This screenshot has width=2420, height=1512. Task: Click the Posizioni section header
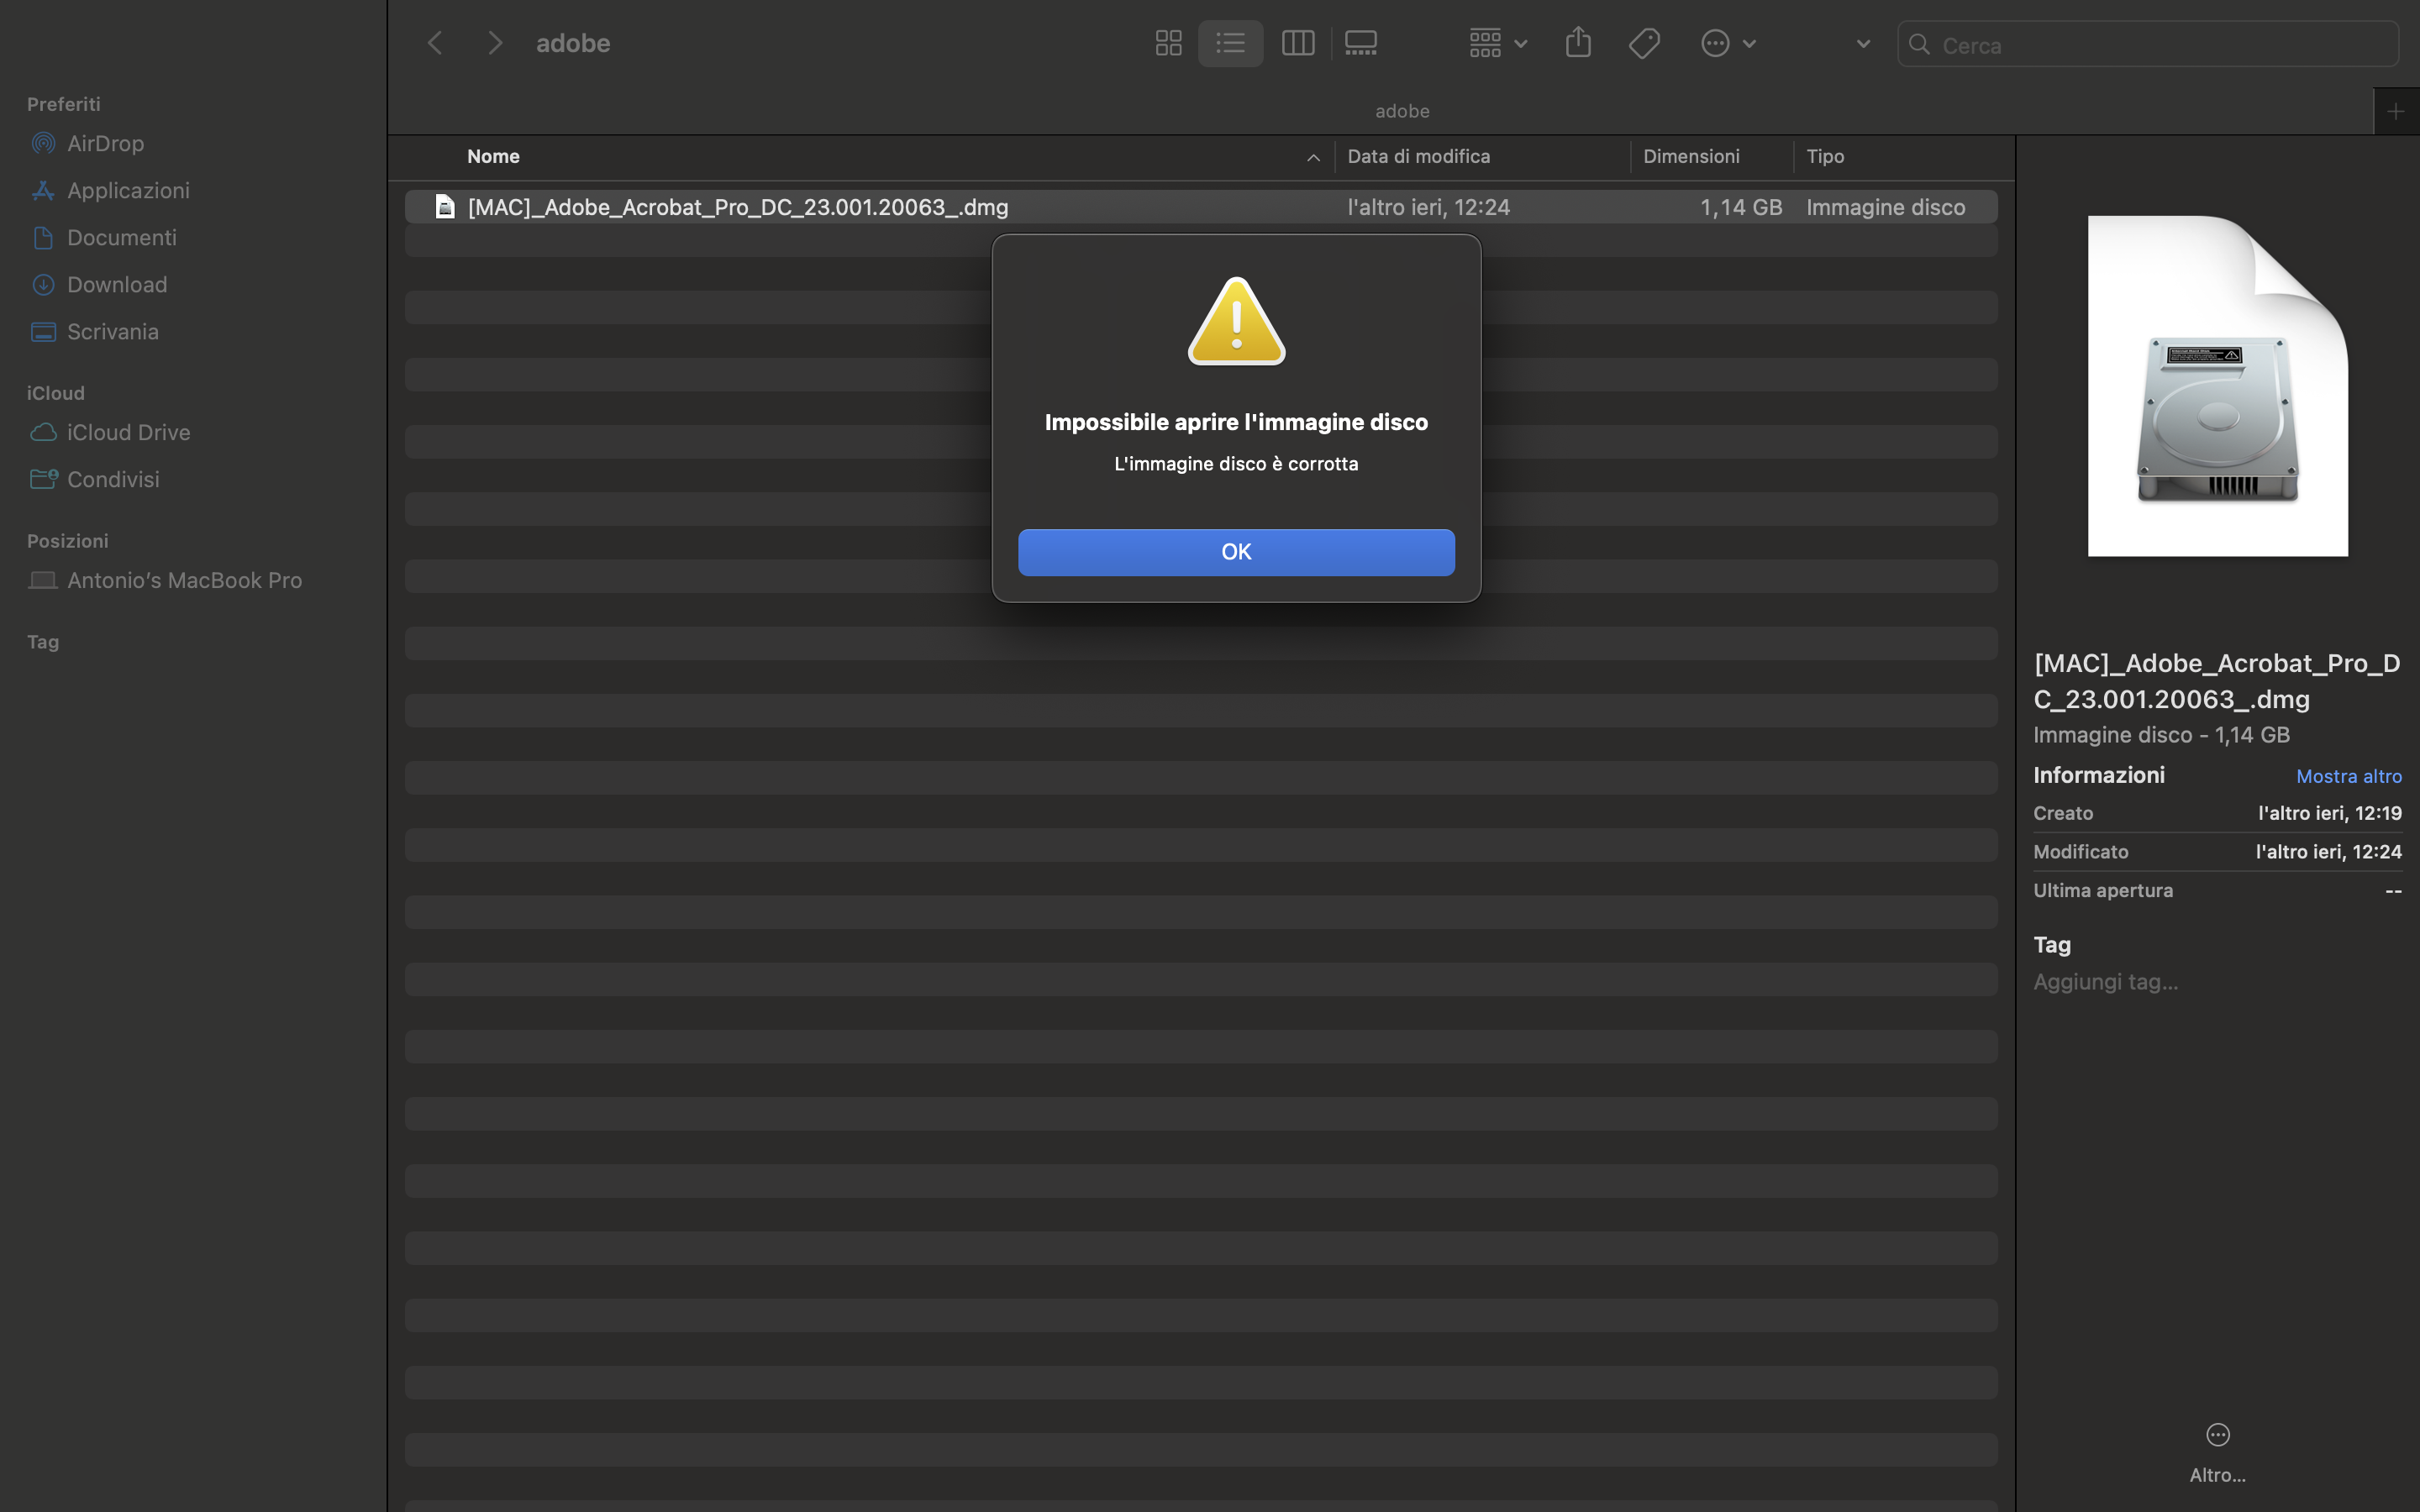click(67, 541)
